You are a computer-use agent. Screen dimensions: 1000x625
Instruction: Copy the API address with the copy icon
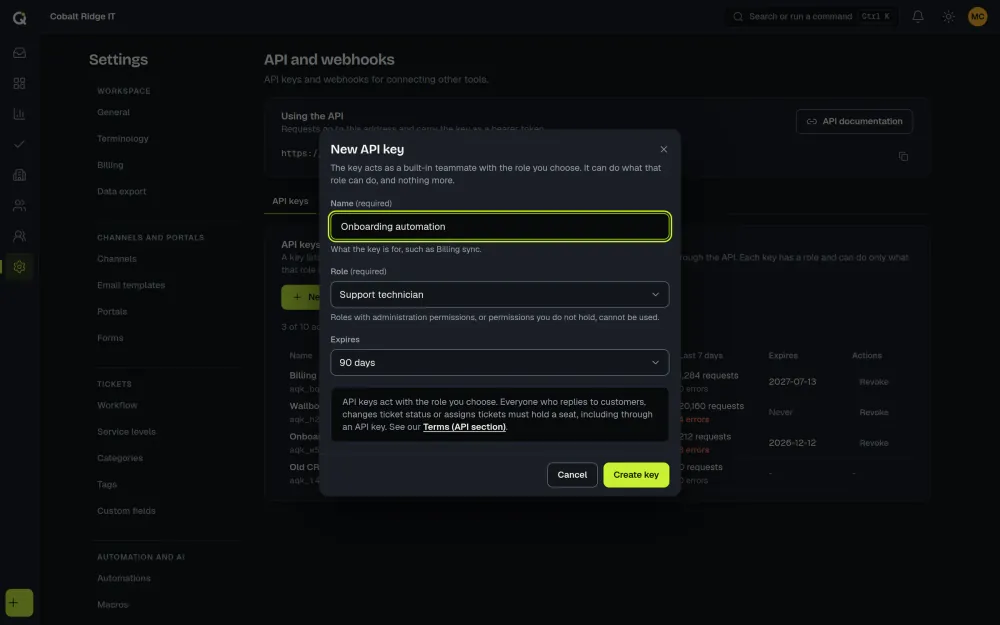(x=903, y=156)
